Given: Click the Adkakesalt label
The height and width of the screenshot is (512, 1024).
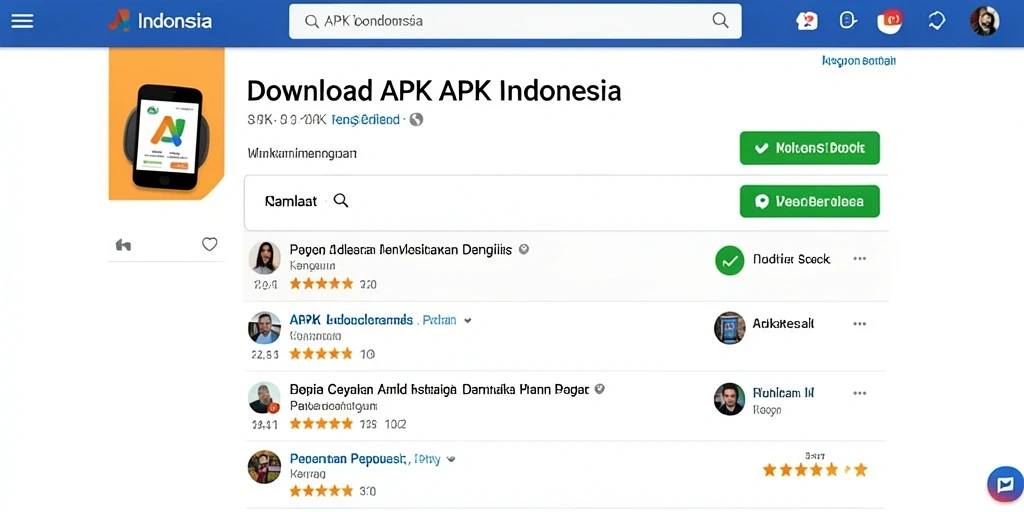Looking at the screenshot, I should click(x=783, y=323).
